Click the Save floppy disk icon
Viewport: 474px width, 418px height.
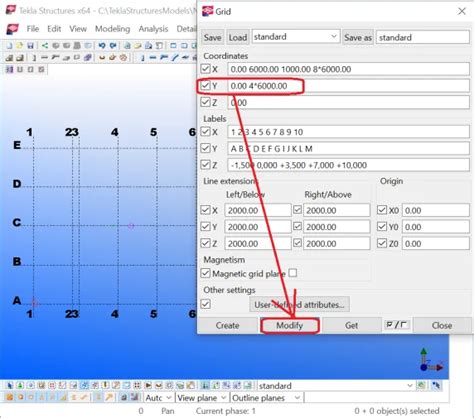(30, 46)
